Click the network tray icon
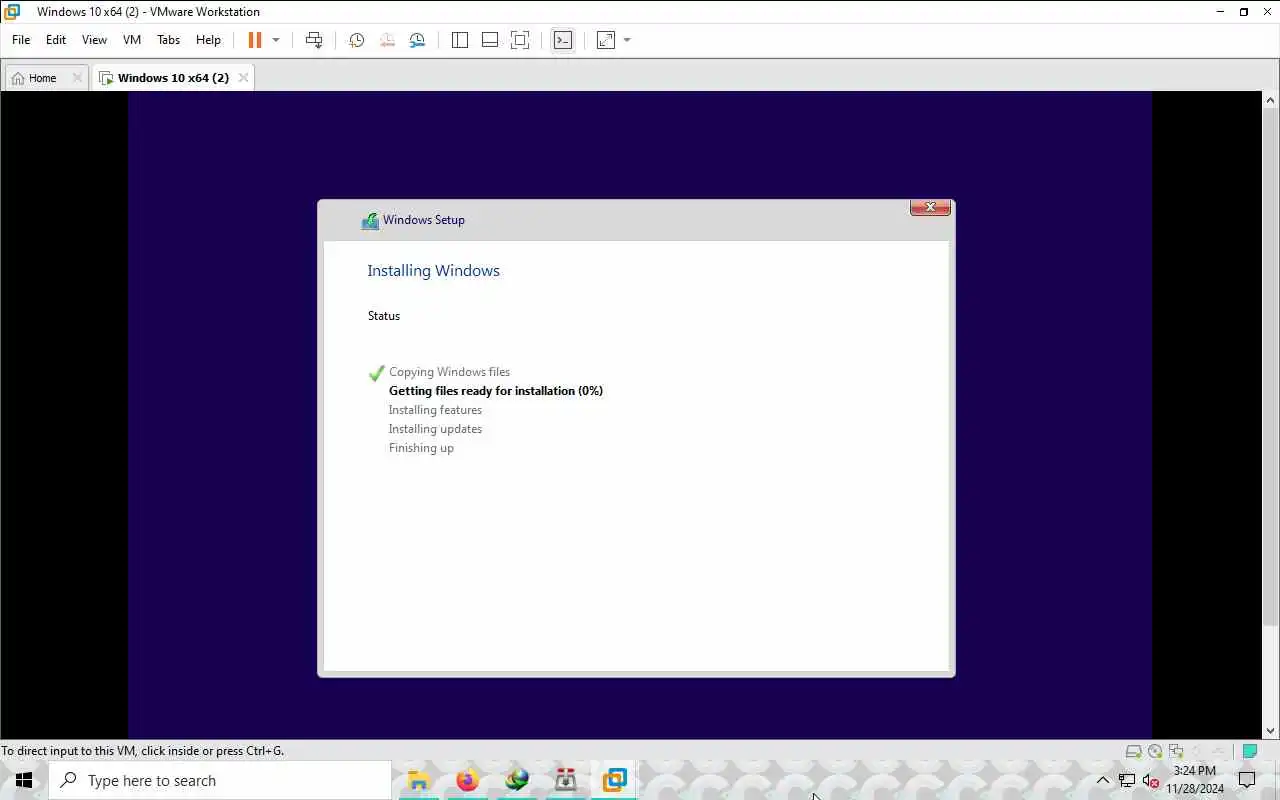 [x=1127, y=780]
